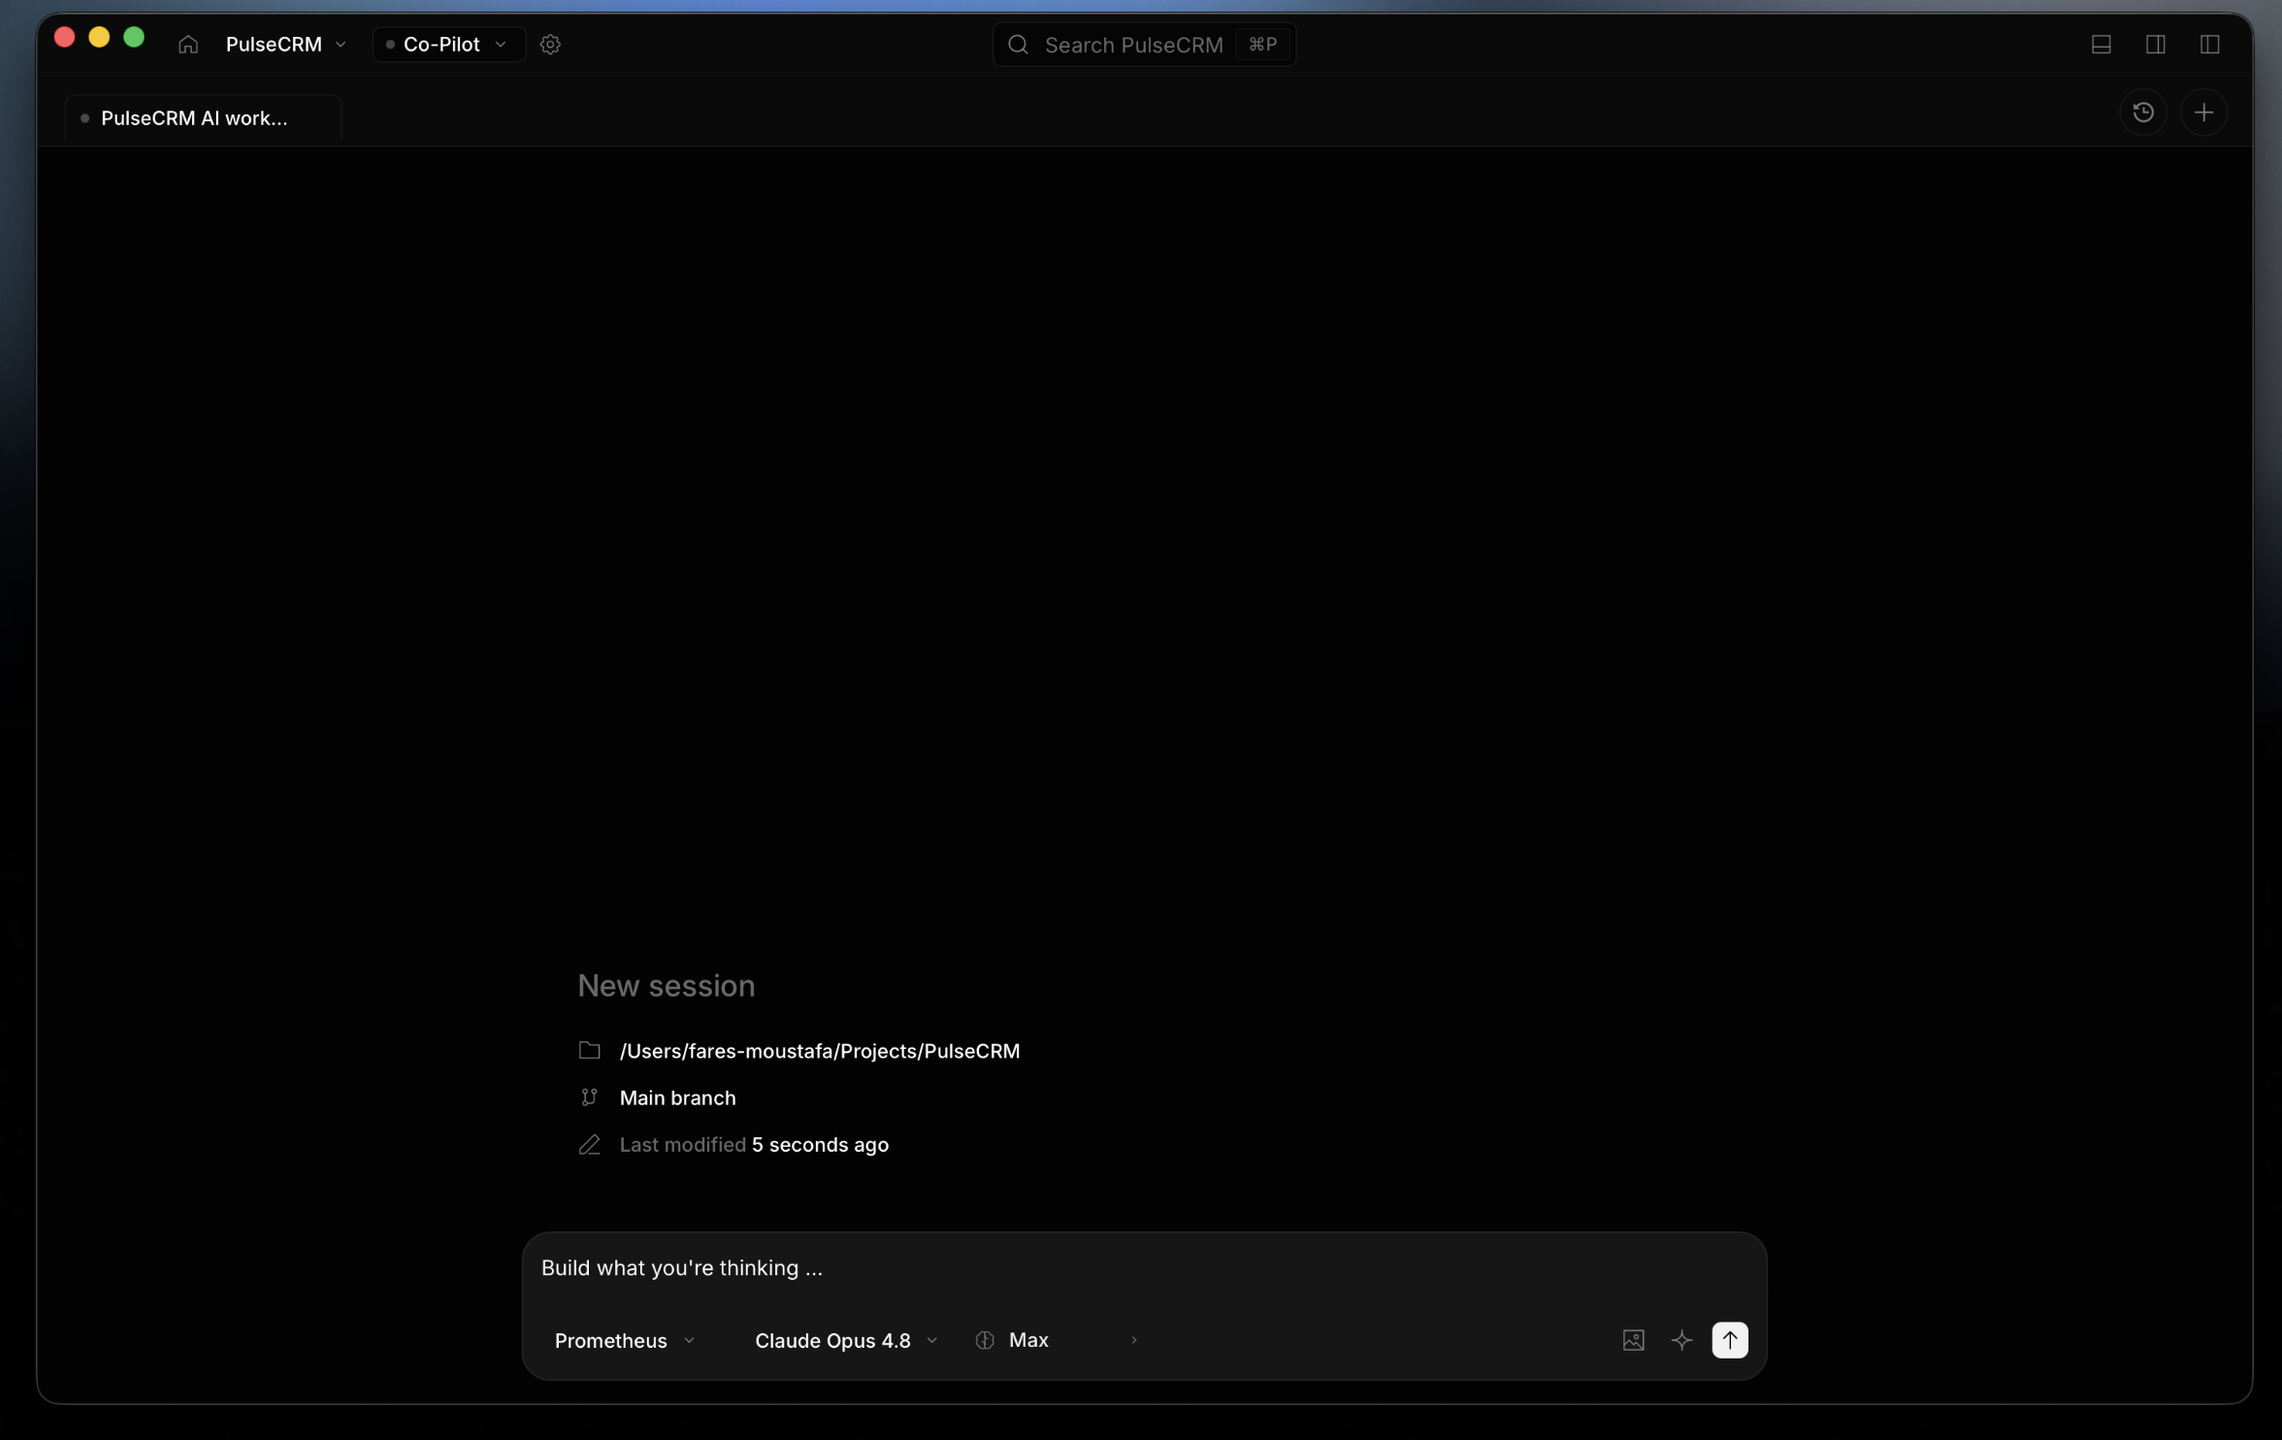Click the git branch icon
This screenshot has height=1440, width=2282.
point(589,1097)
